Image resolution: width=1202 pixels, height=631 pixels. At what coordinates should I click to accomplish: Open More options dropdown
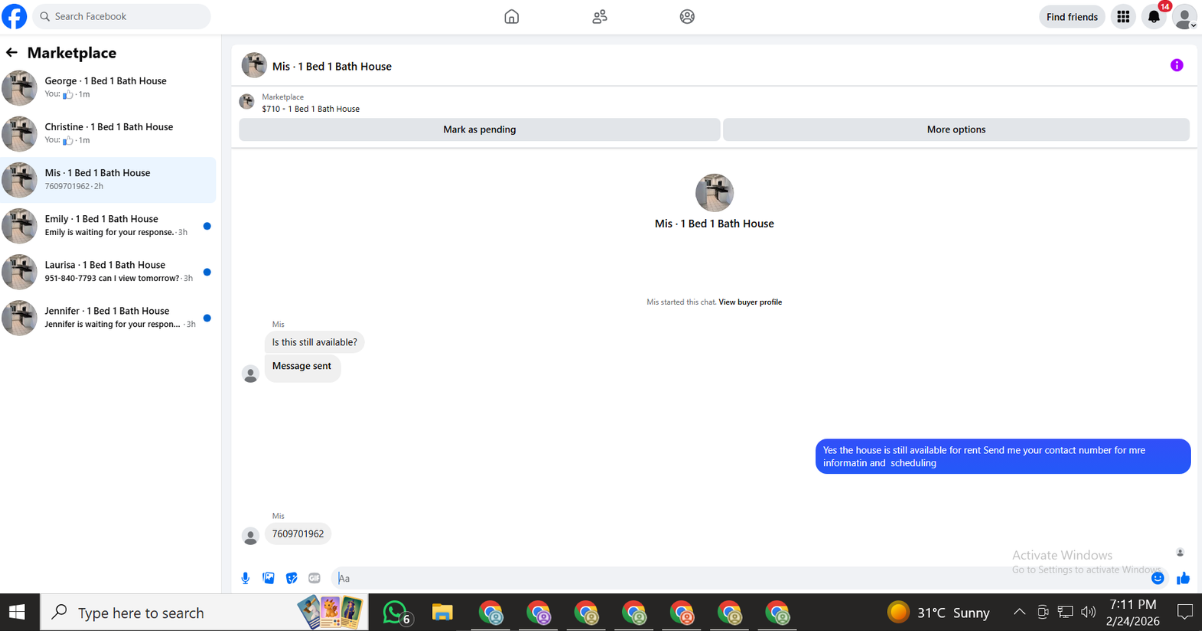tap(956, 129)
